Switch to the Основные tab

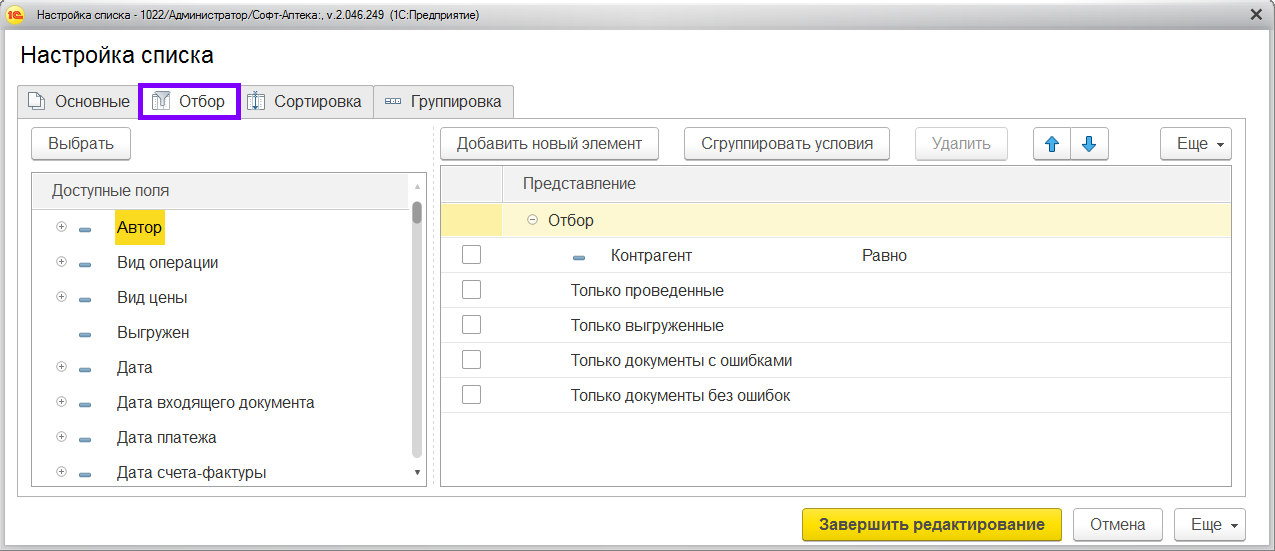click(78, 101)
